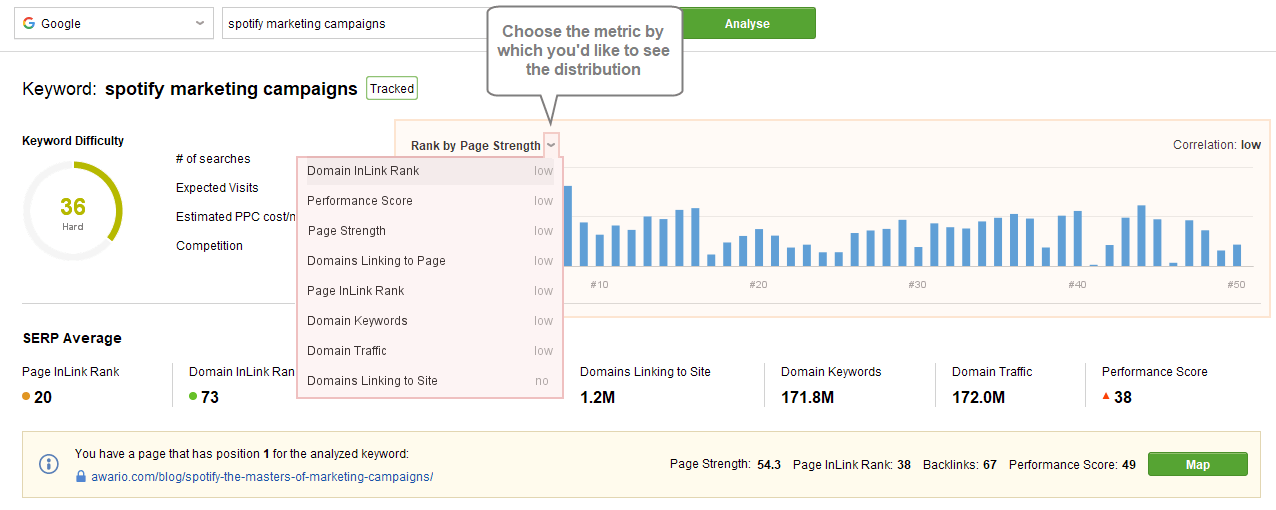Click the Domain Keywords value 171.8M
This screenshot has width=1276, height=510.
point(807,397)
